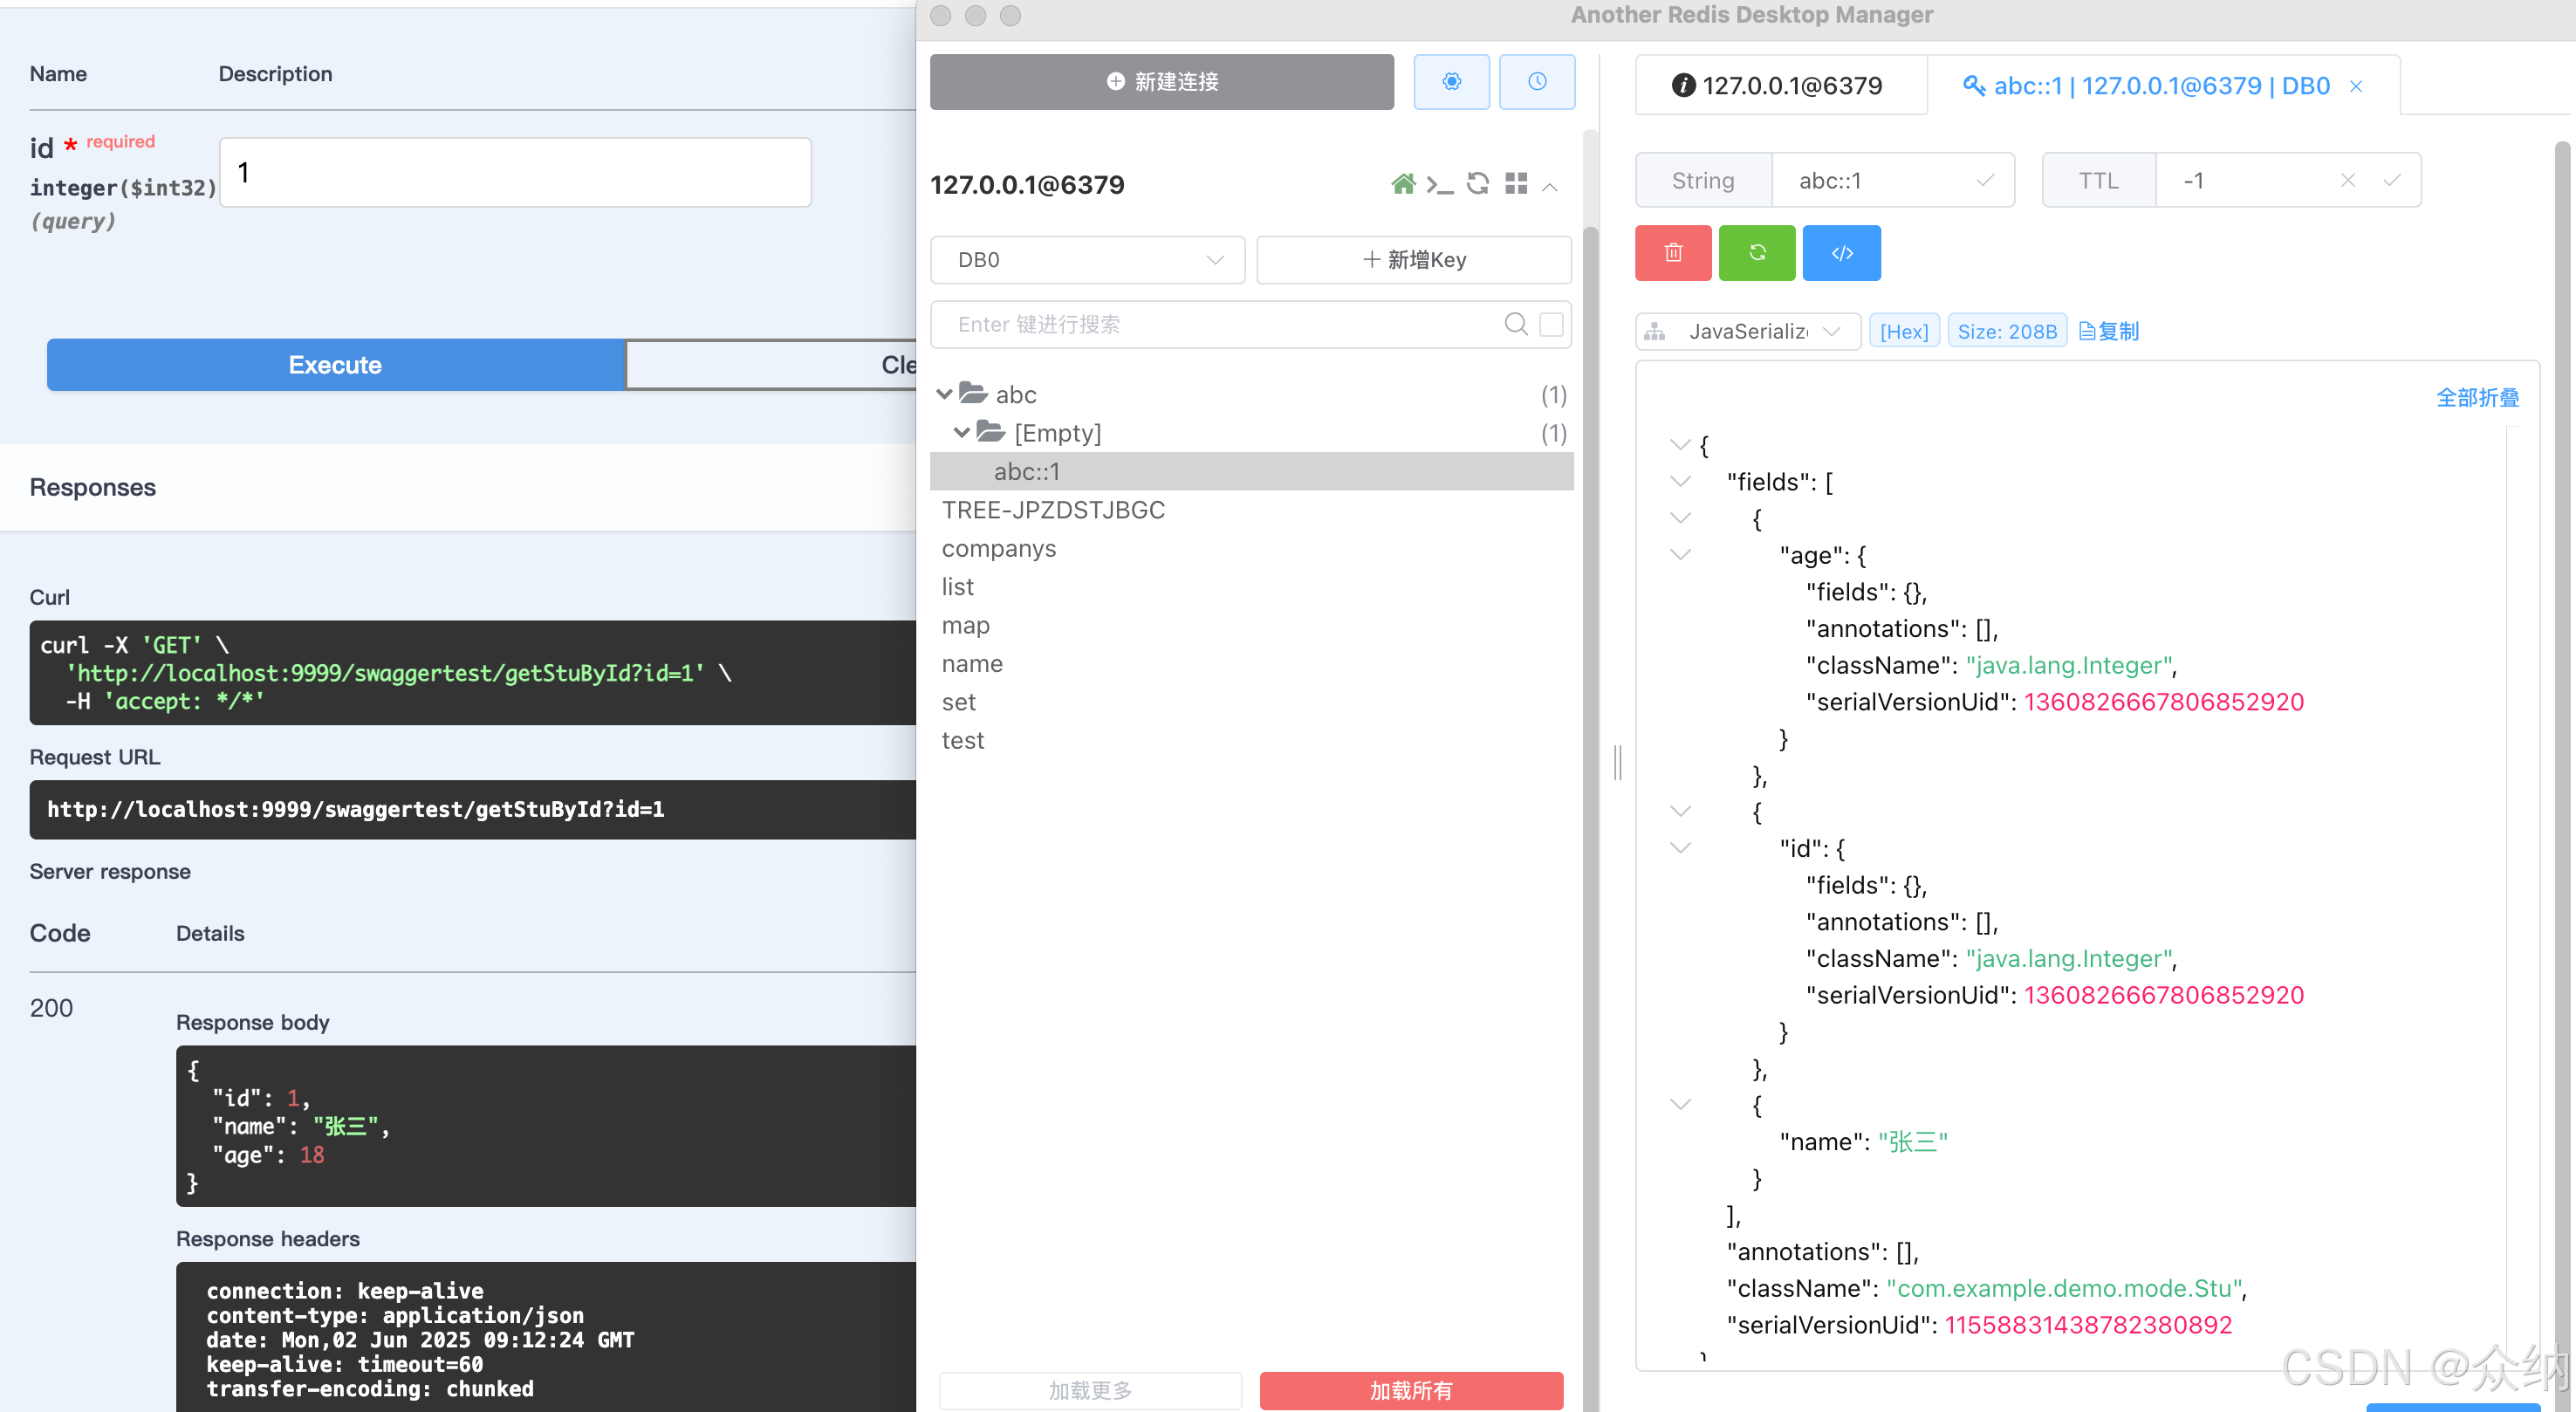
Task: Open the JavaSerialize format viewer dropdown
Action: point(1748,332)
